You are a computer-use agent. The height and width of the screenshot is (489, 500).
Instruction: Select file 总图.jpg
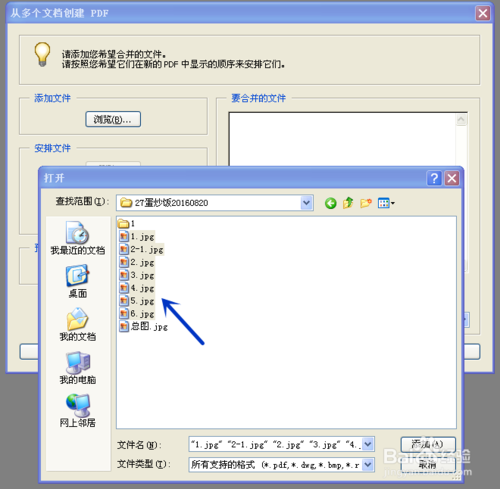click(x=143, y=326)
